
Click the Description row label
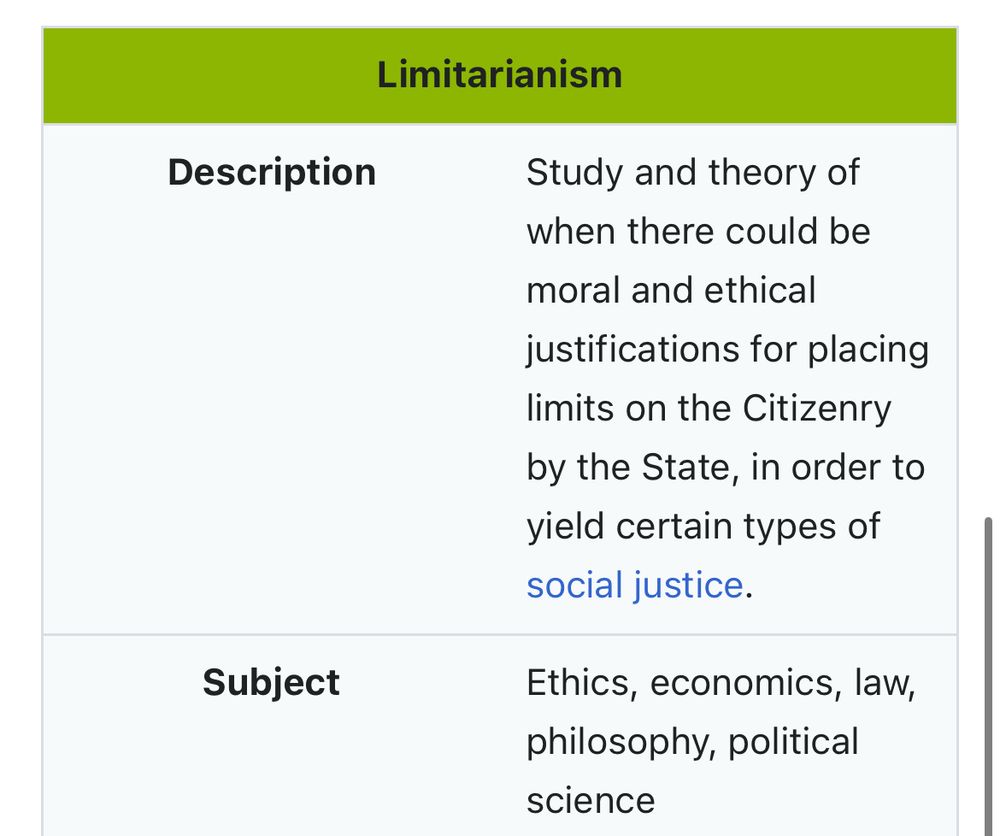(x=271, y=172)
